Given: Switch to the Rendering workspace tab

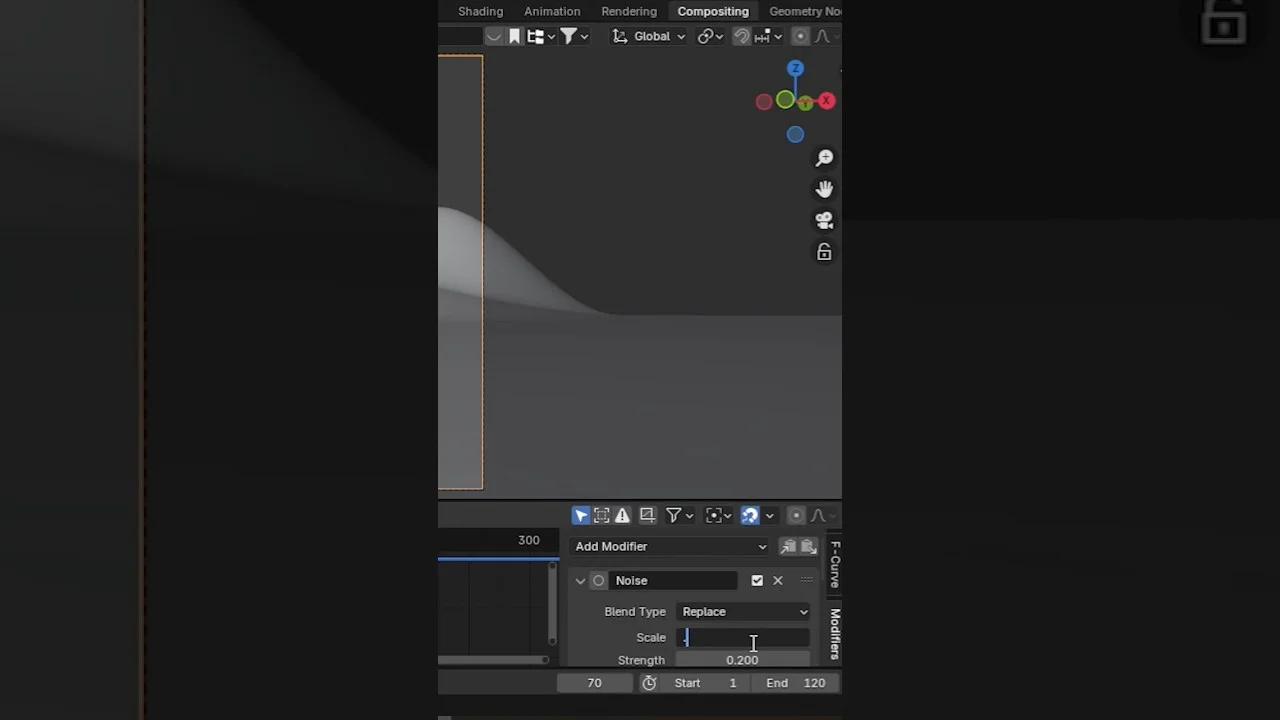Looking at the screenshot, I should pyautogui.click(x=629, y=11).
